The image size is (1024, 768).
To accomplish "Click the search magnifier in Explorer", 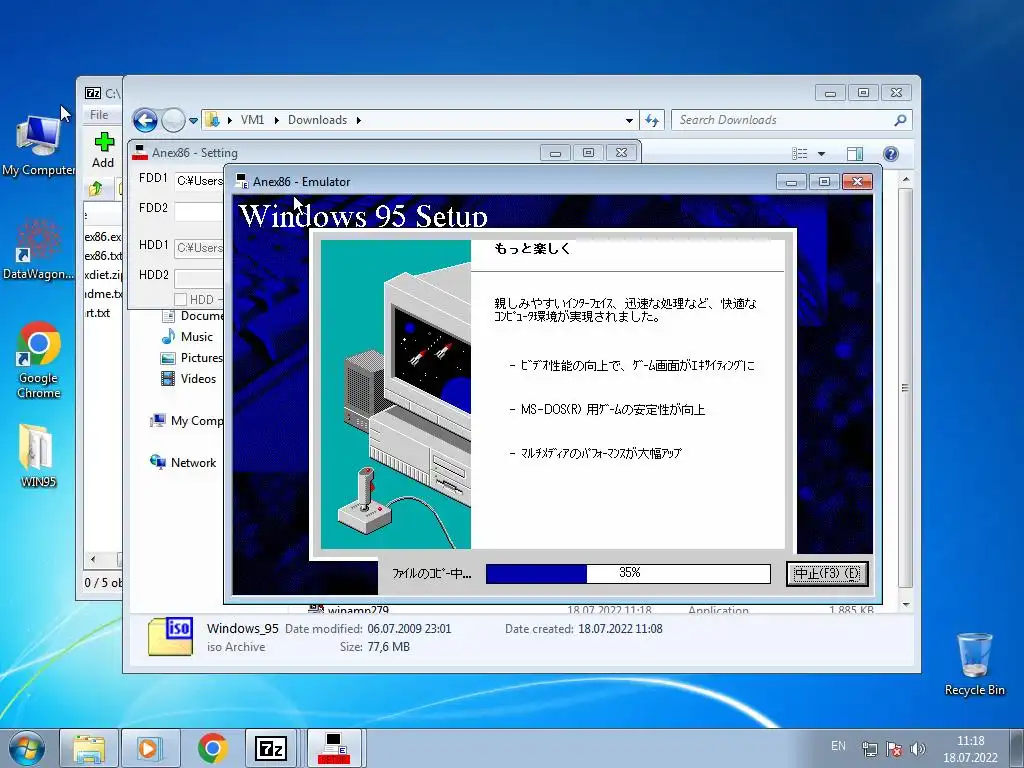I will [x=900, y=120].
